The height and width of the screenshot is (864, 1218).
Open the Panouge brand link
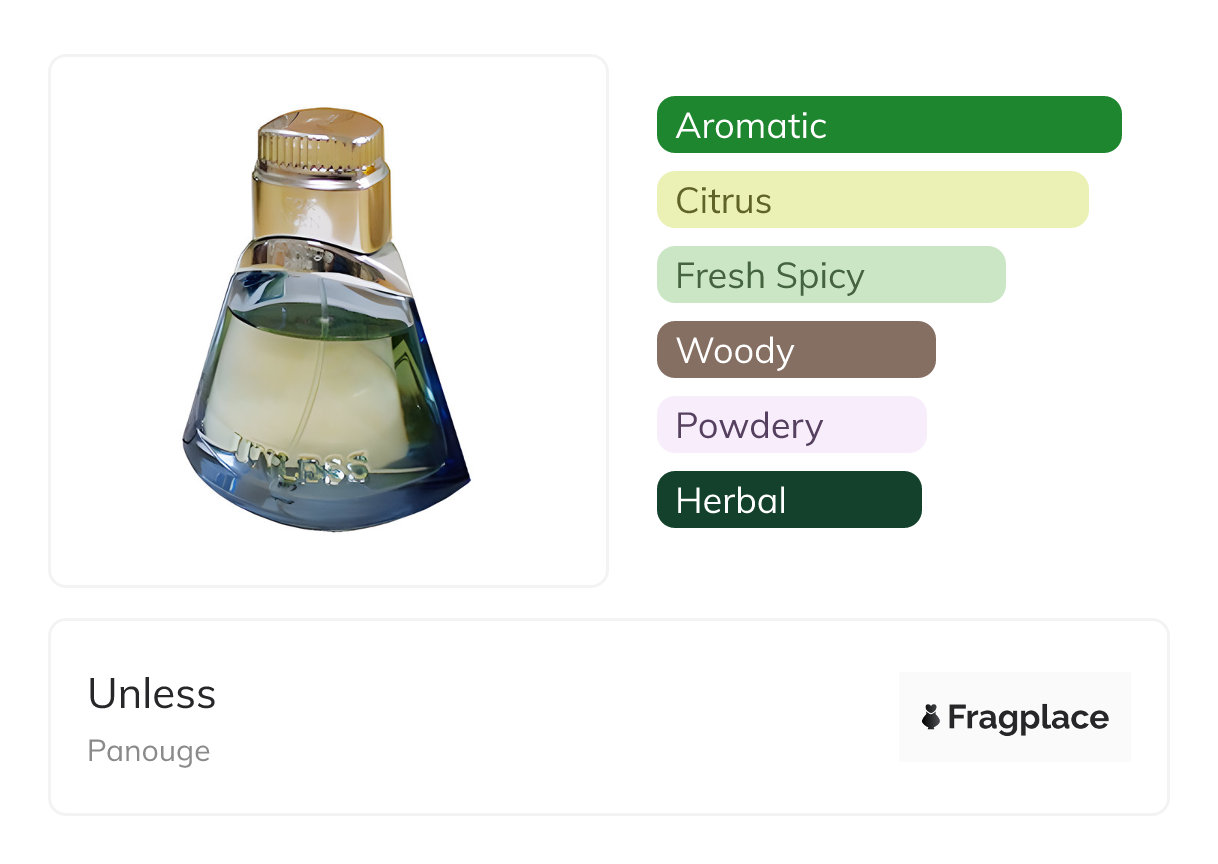pos(149,751)
